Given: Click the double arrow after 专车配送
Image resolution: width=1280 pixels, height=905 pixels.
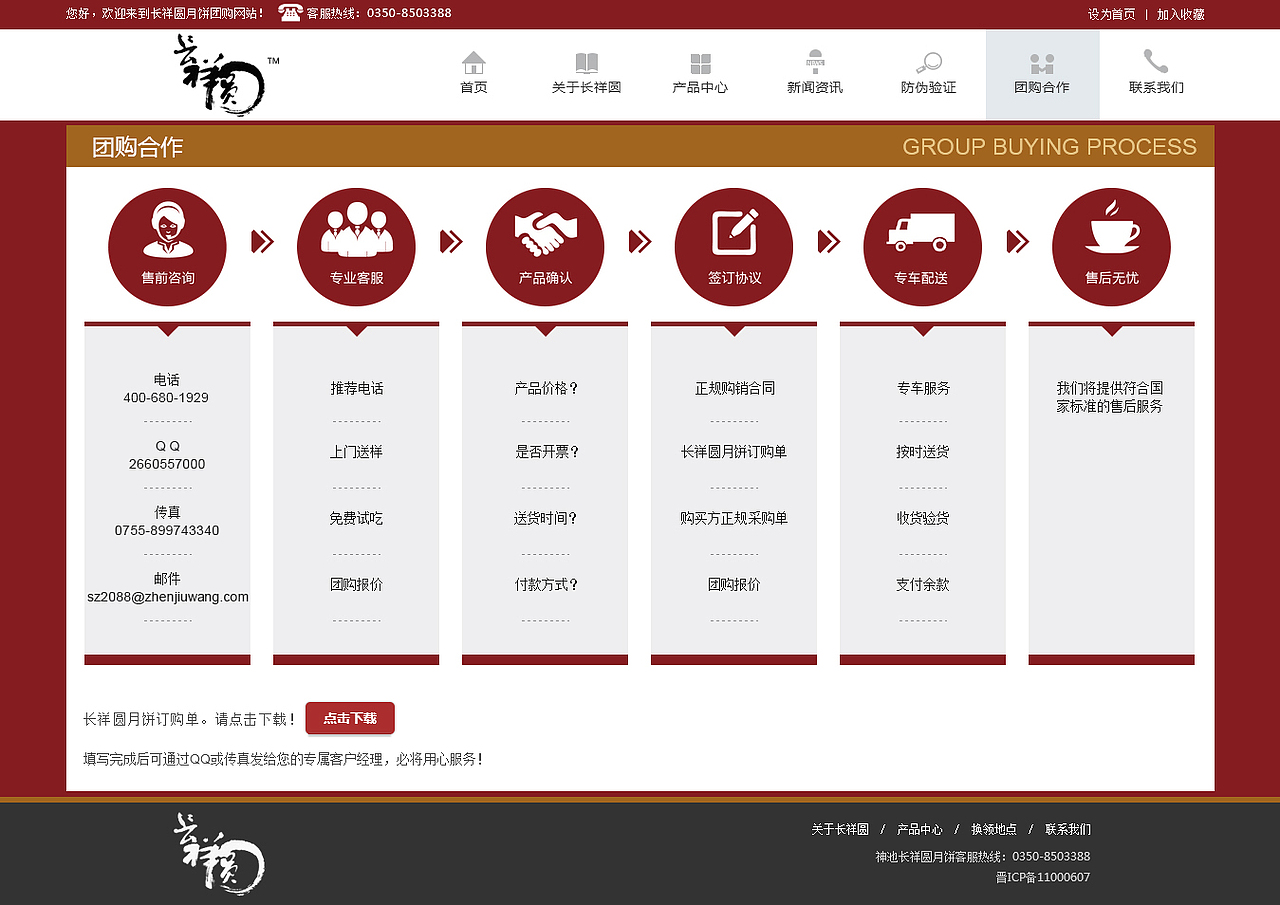Looking at the screenshot, I should pyautogui.click(x=1018, y=241).
